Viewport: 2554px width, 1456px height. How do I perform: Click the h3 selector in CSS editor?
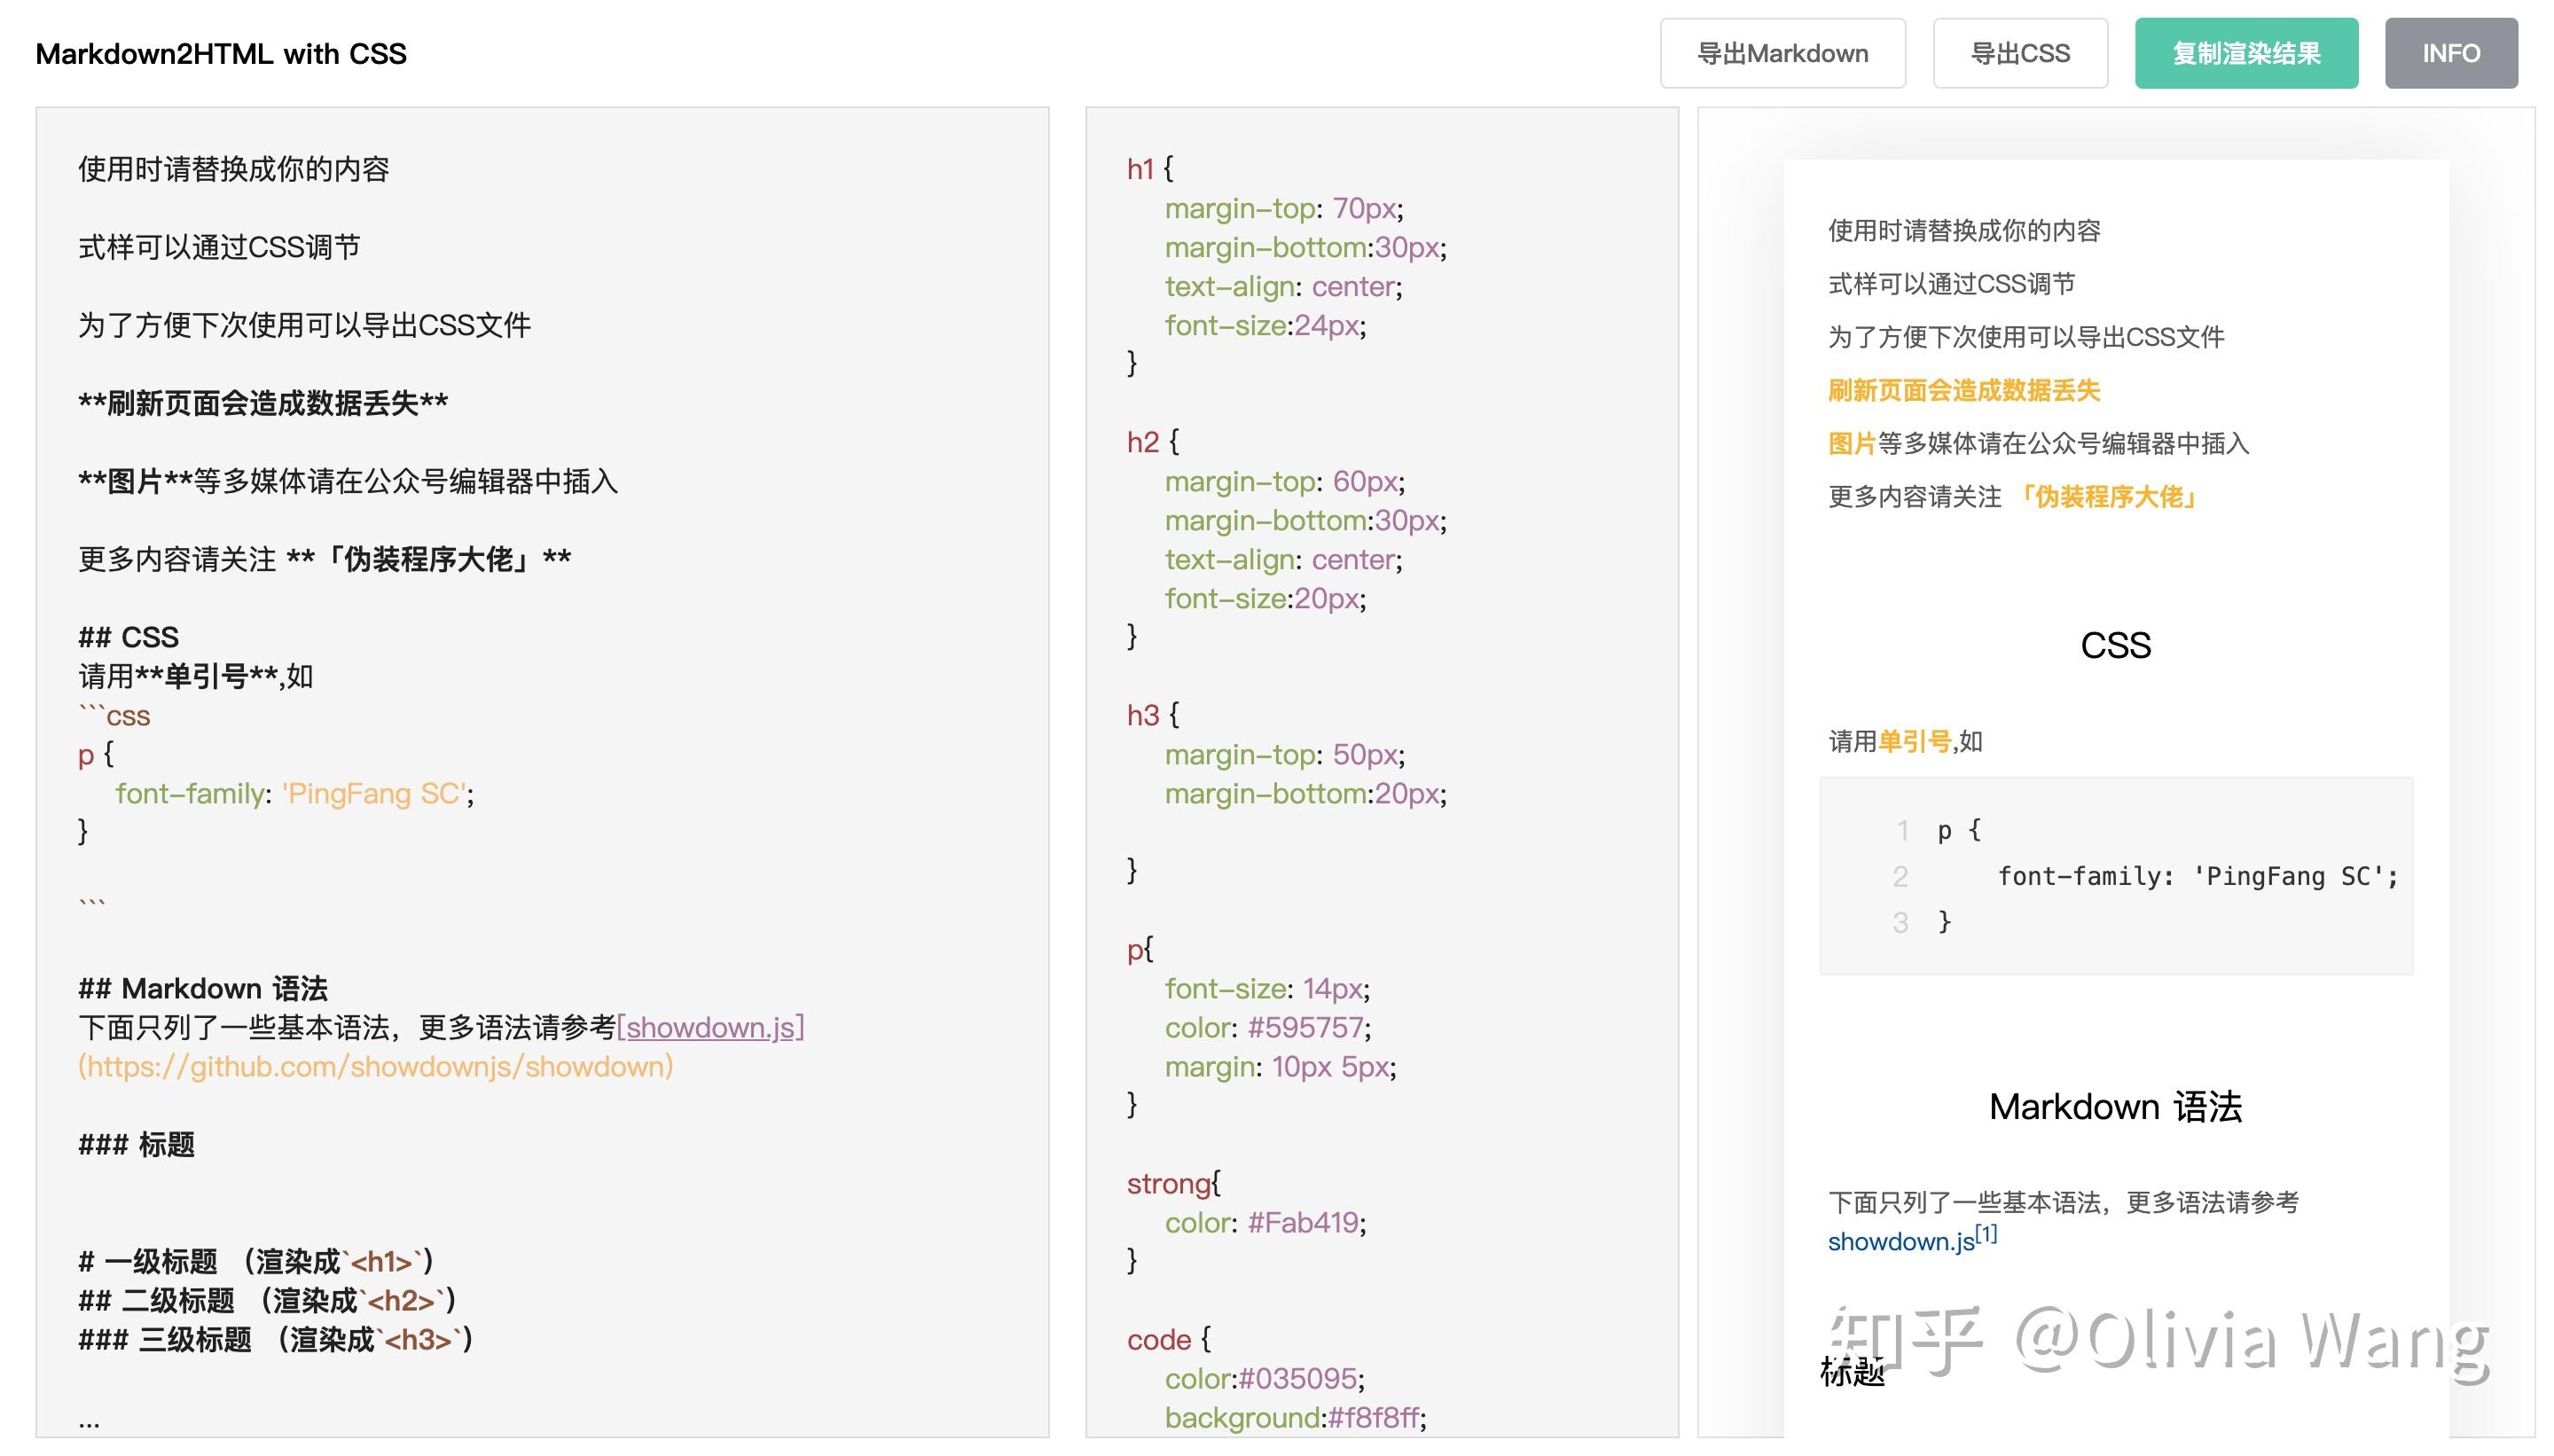[x=1142, y=715]
